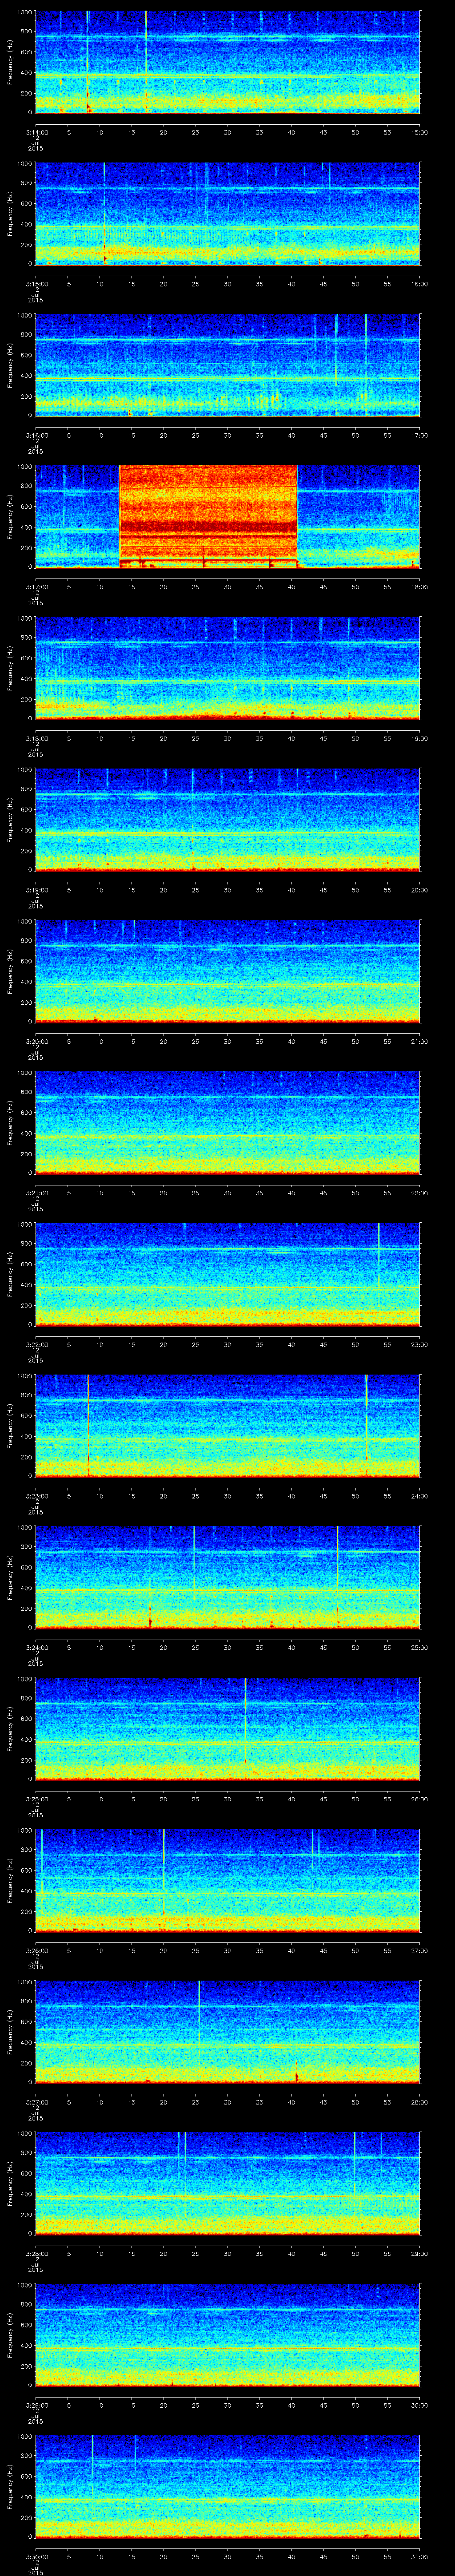This screenshot has height=2576, width=455.
Task: Select the "3:17:00" start time label
Action: (x=36, y=587)
